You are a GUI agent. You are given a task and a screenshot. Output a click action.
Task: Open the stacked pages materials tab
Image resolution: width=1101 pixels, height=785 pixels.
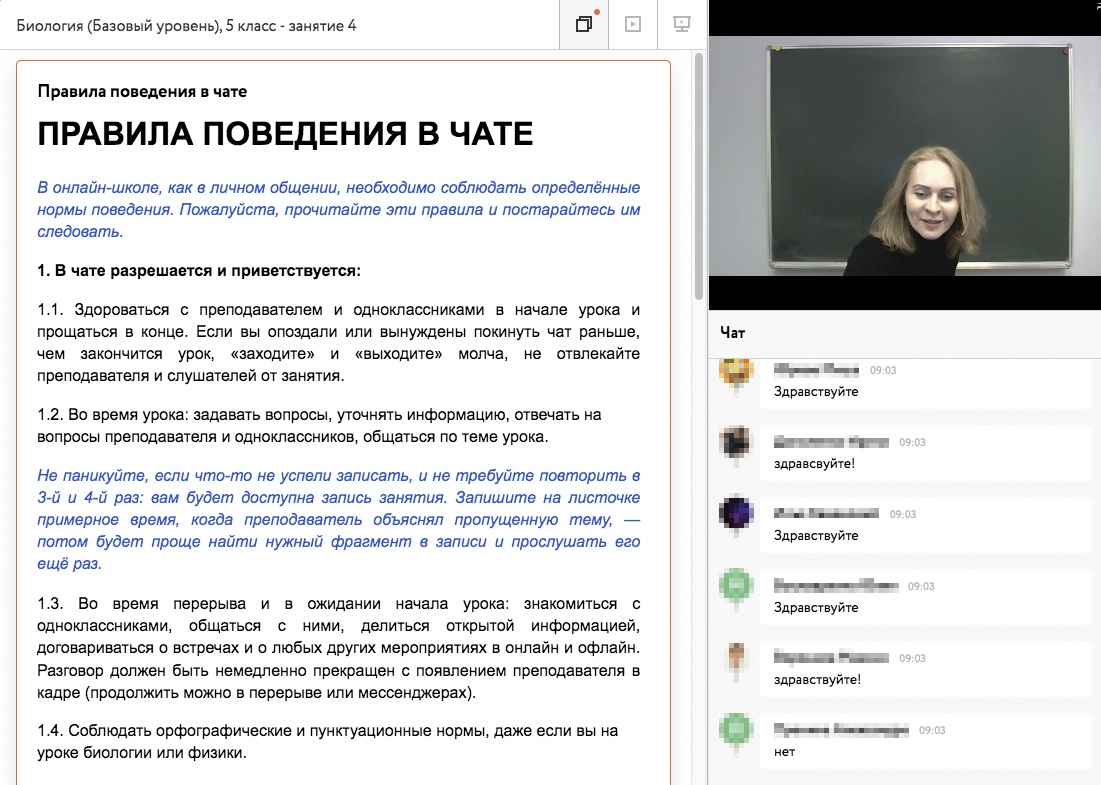pos(584,25)
